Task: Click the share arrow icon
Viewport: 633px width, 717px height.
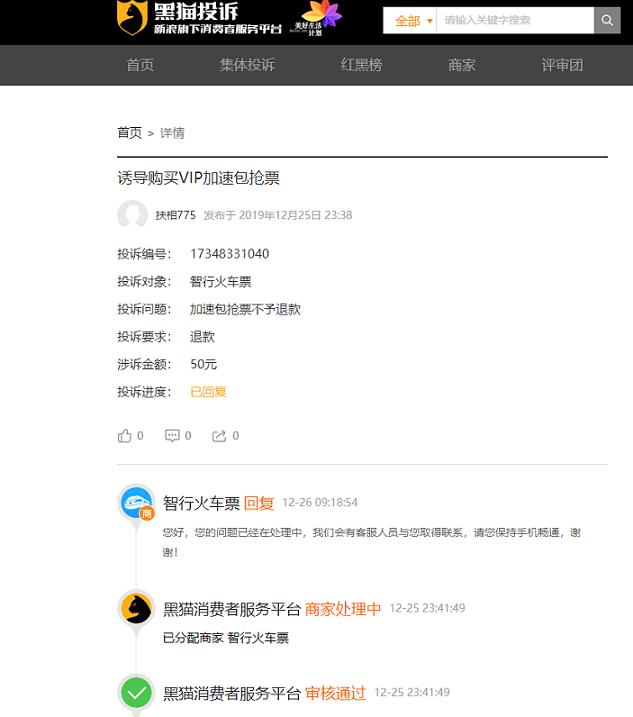Action: [219, 436]
